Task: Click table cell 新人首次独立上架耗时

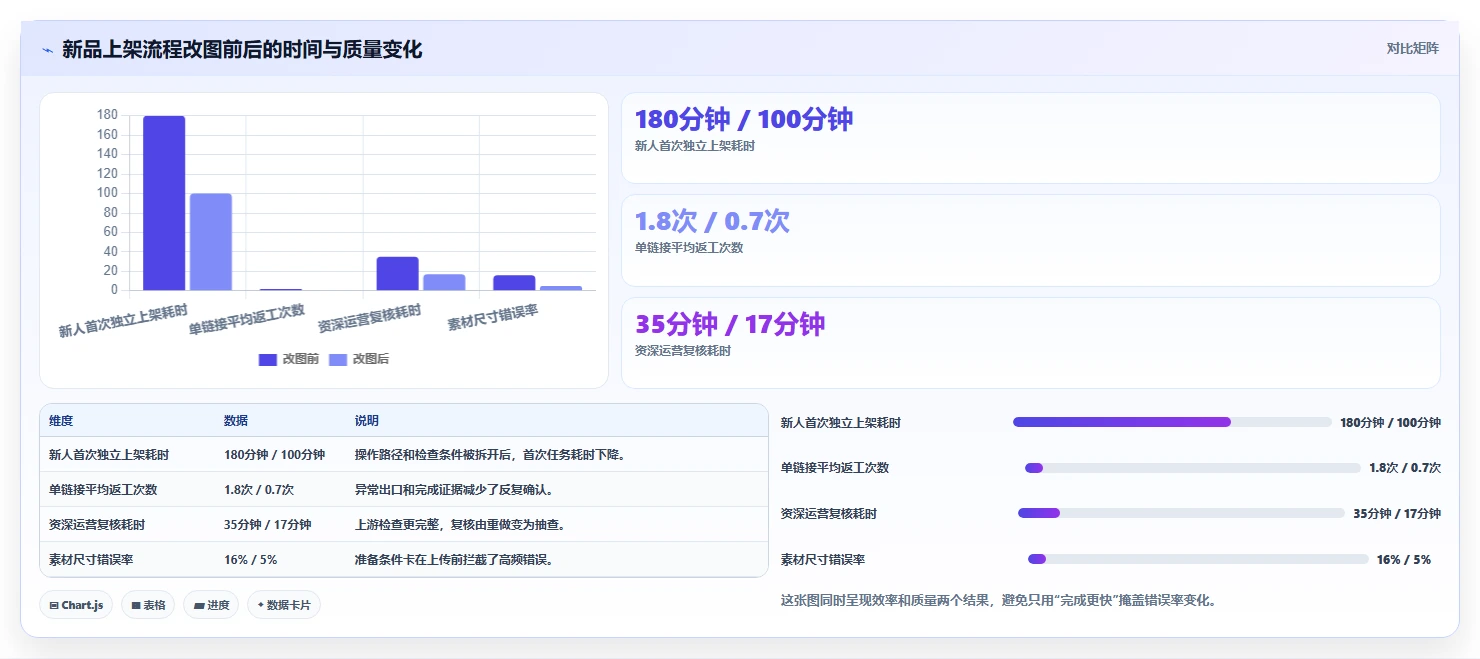Action: point(109,455)
